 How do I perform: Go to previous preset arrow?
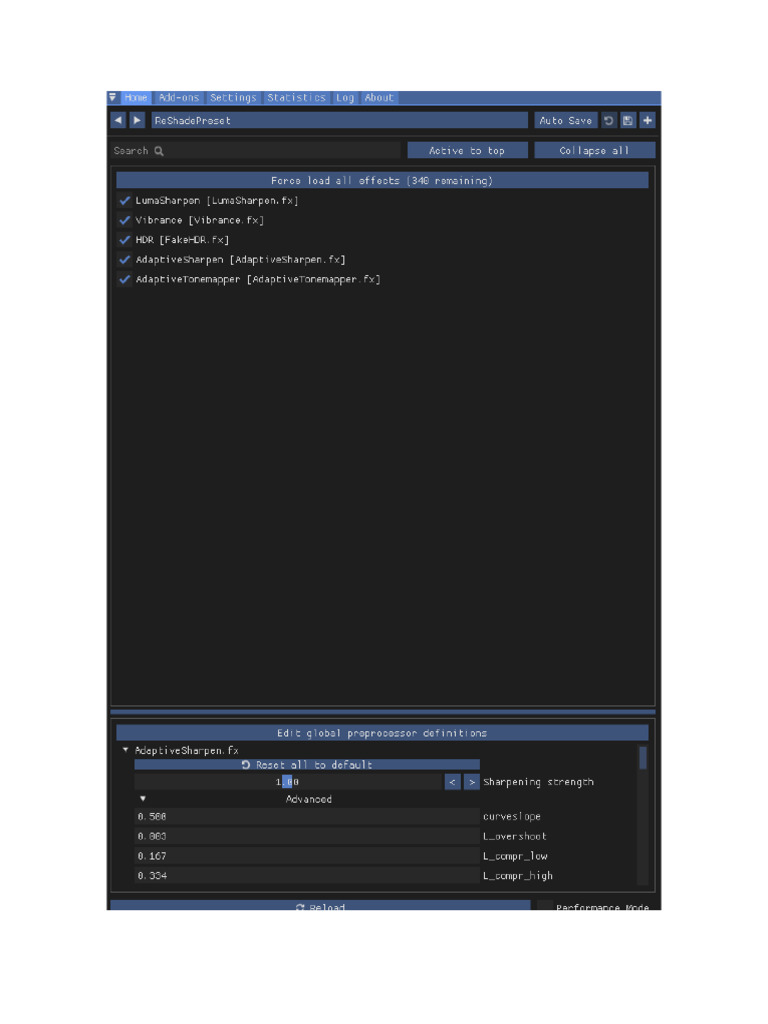click(x=118, y=120)
